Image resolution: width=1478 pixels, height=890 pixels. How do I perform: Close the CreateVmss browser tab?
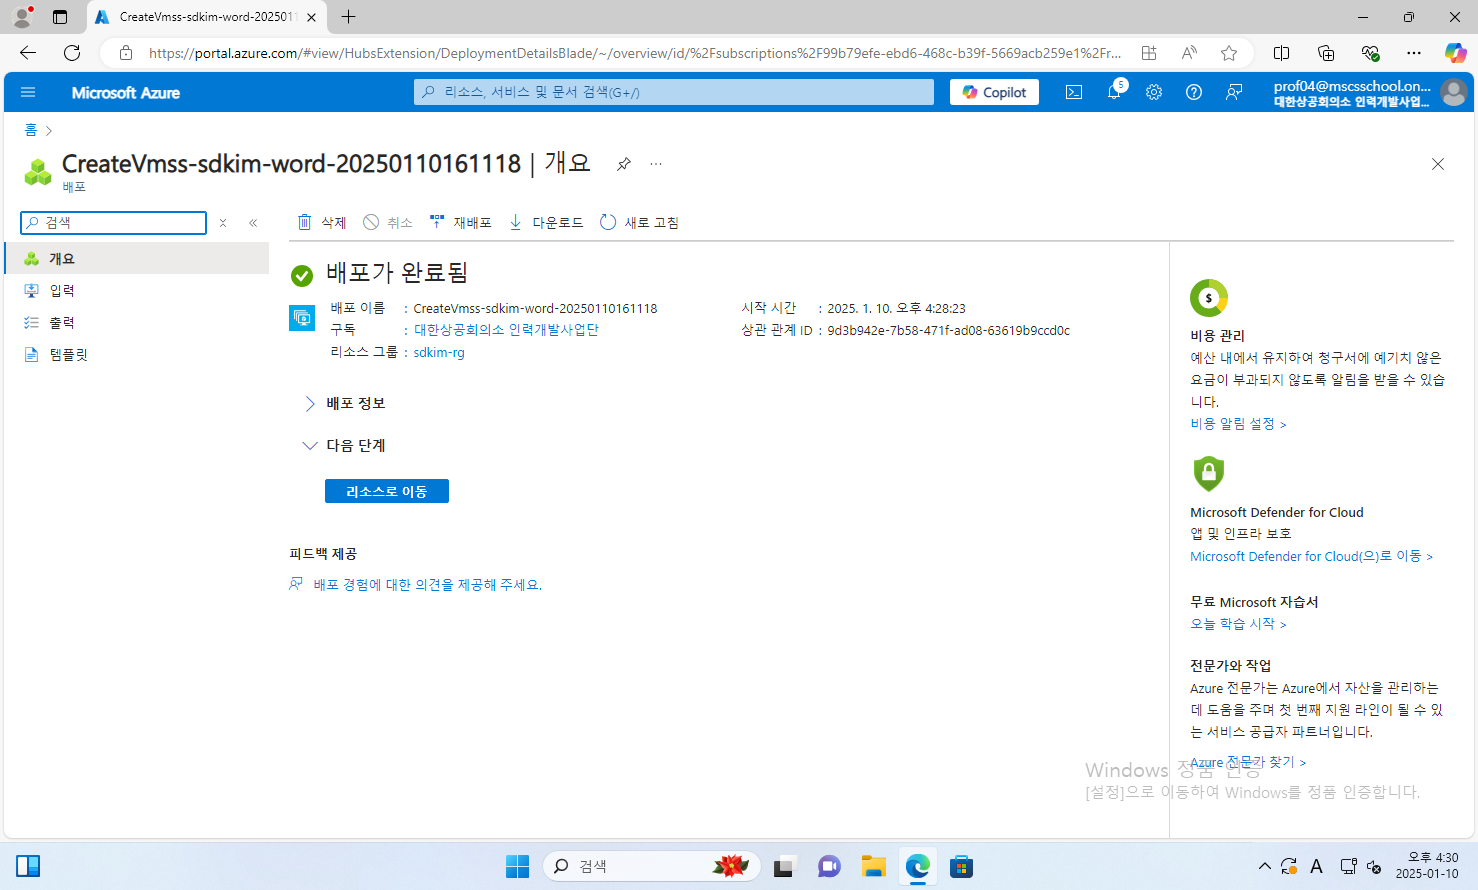coord(311,17)
